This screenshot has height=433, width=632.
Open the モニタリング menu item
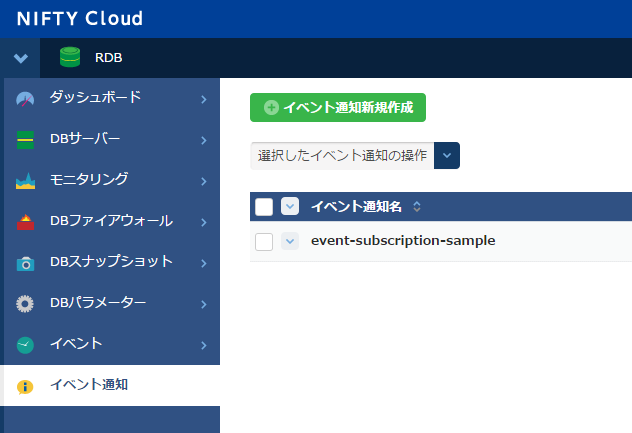click(x=112, y=181)
